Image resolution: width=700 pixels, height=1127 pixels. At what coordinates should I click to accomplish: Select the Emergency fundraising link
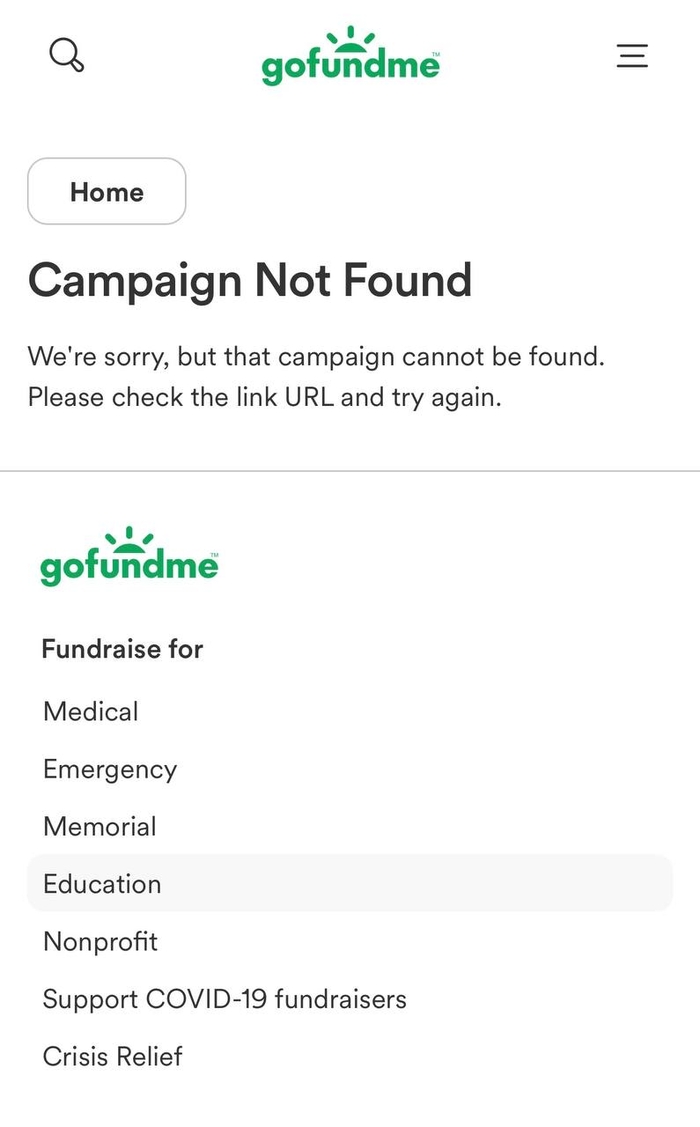point(110,769)
